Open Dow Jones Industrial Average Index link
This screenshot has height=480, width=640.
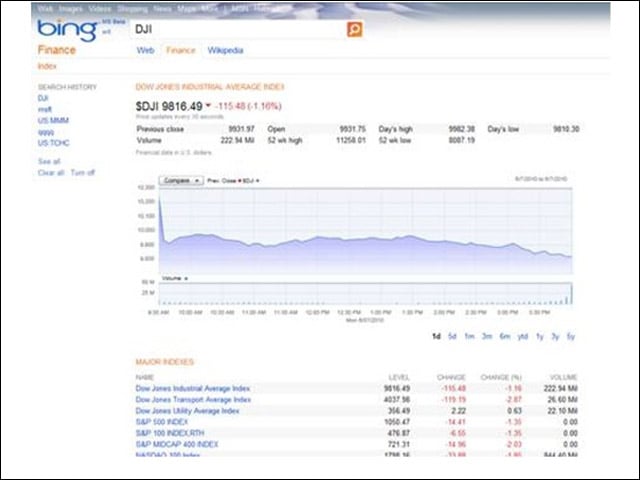pos(193,389)
